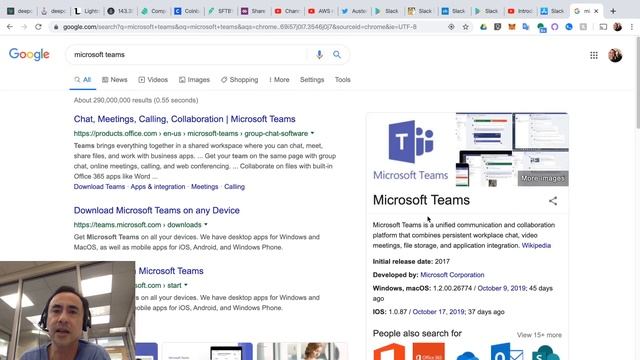Expand dropdown arrow beside products.office.com URL
This screenshot has width=640, height=360.
coord(312,133)
